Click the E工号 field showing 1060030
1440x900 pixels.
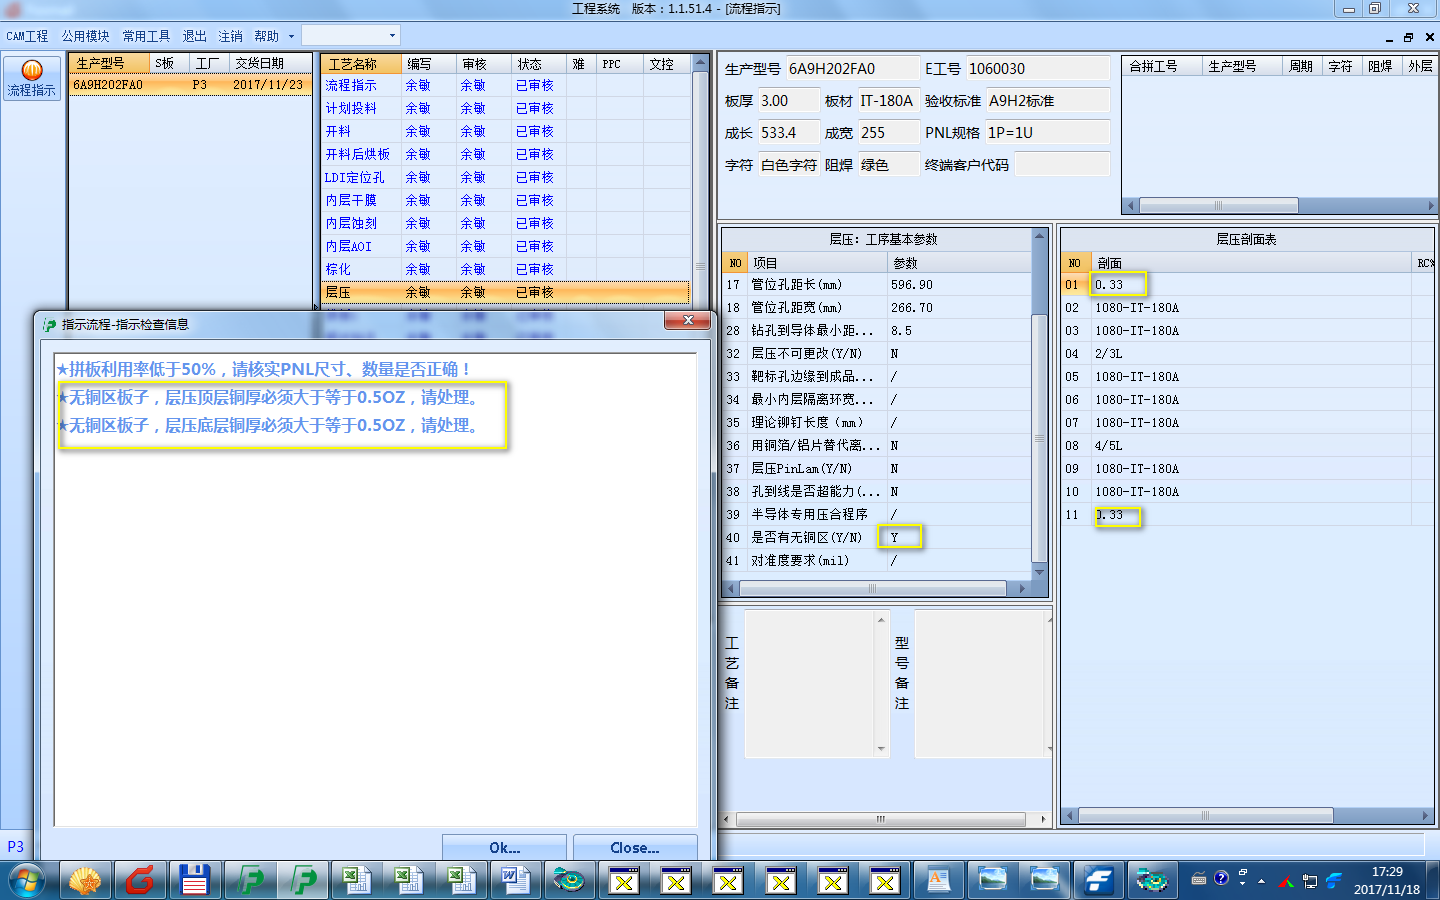pos(1037,69)
